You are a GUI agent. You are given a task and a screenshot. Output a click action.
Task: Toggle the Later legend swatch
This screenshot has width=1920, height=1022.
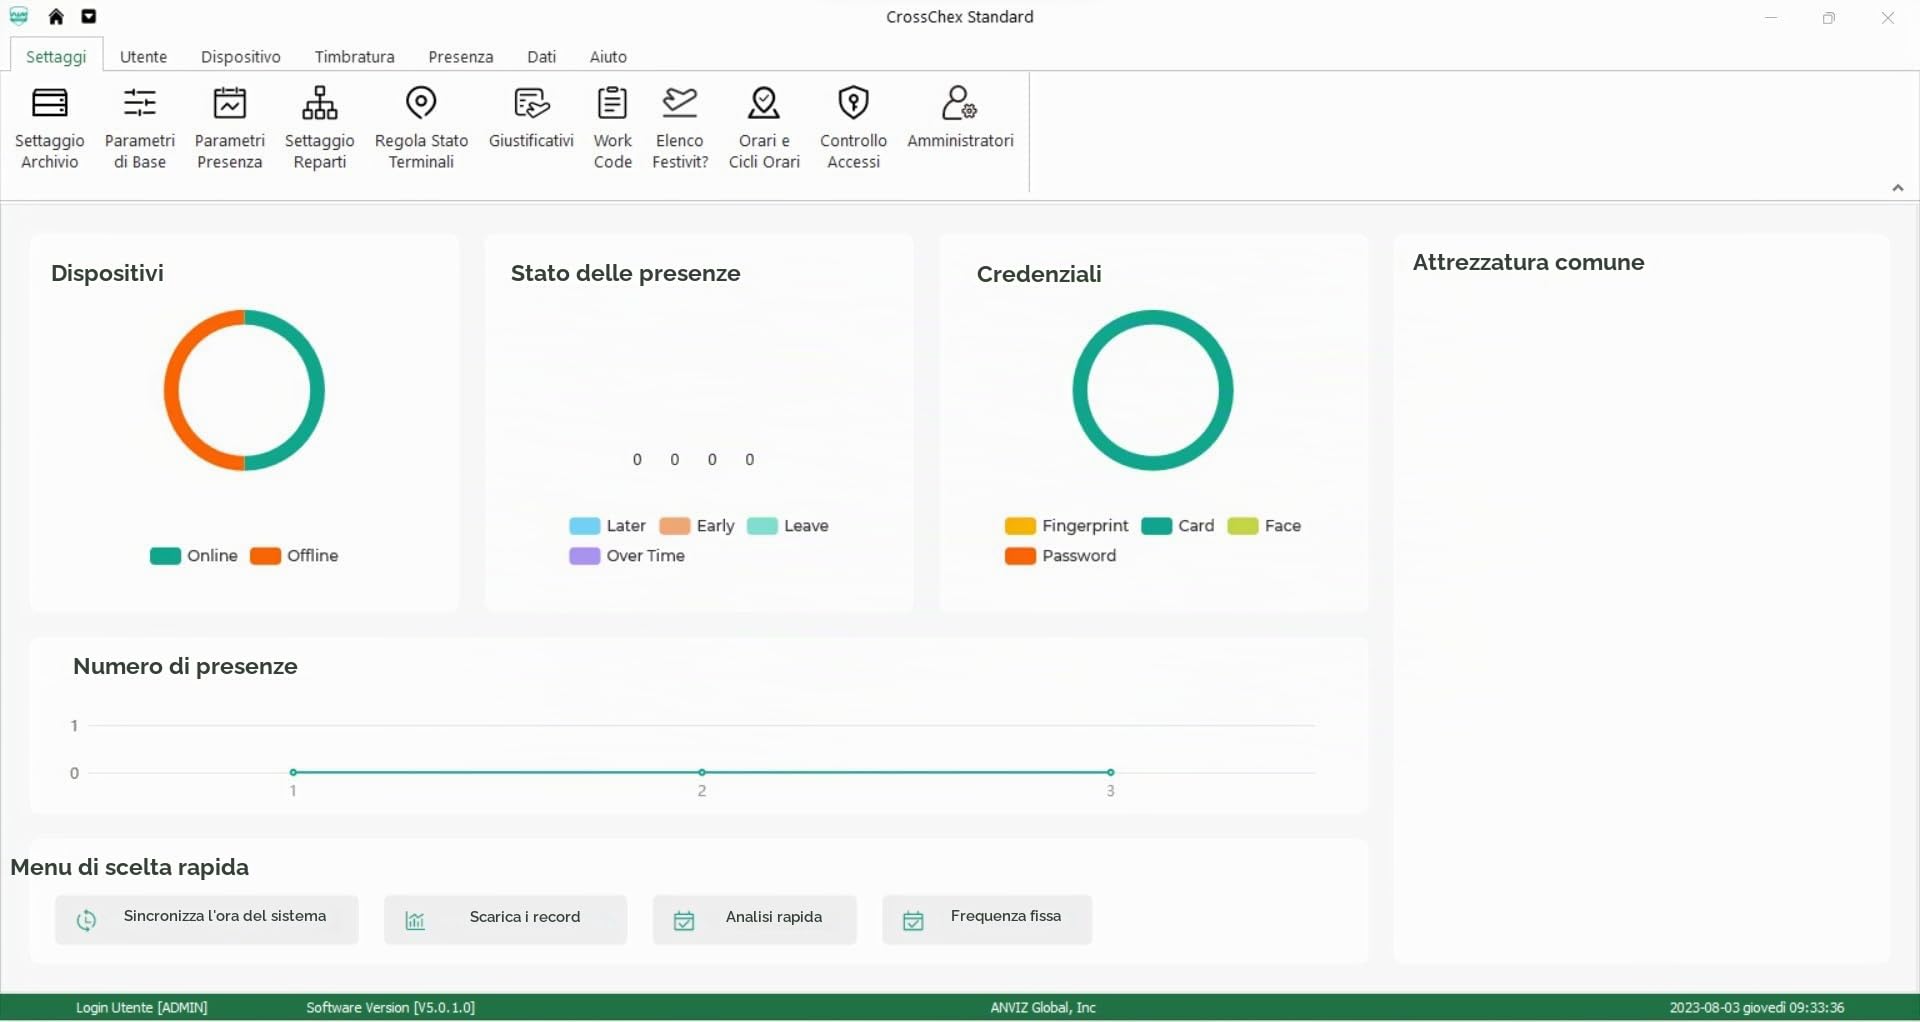point(584,526)
